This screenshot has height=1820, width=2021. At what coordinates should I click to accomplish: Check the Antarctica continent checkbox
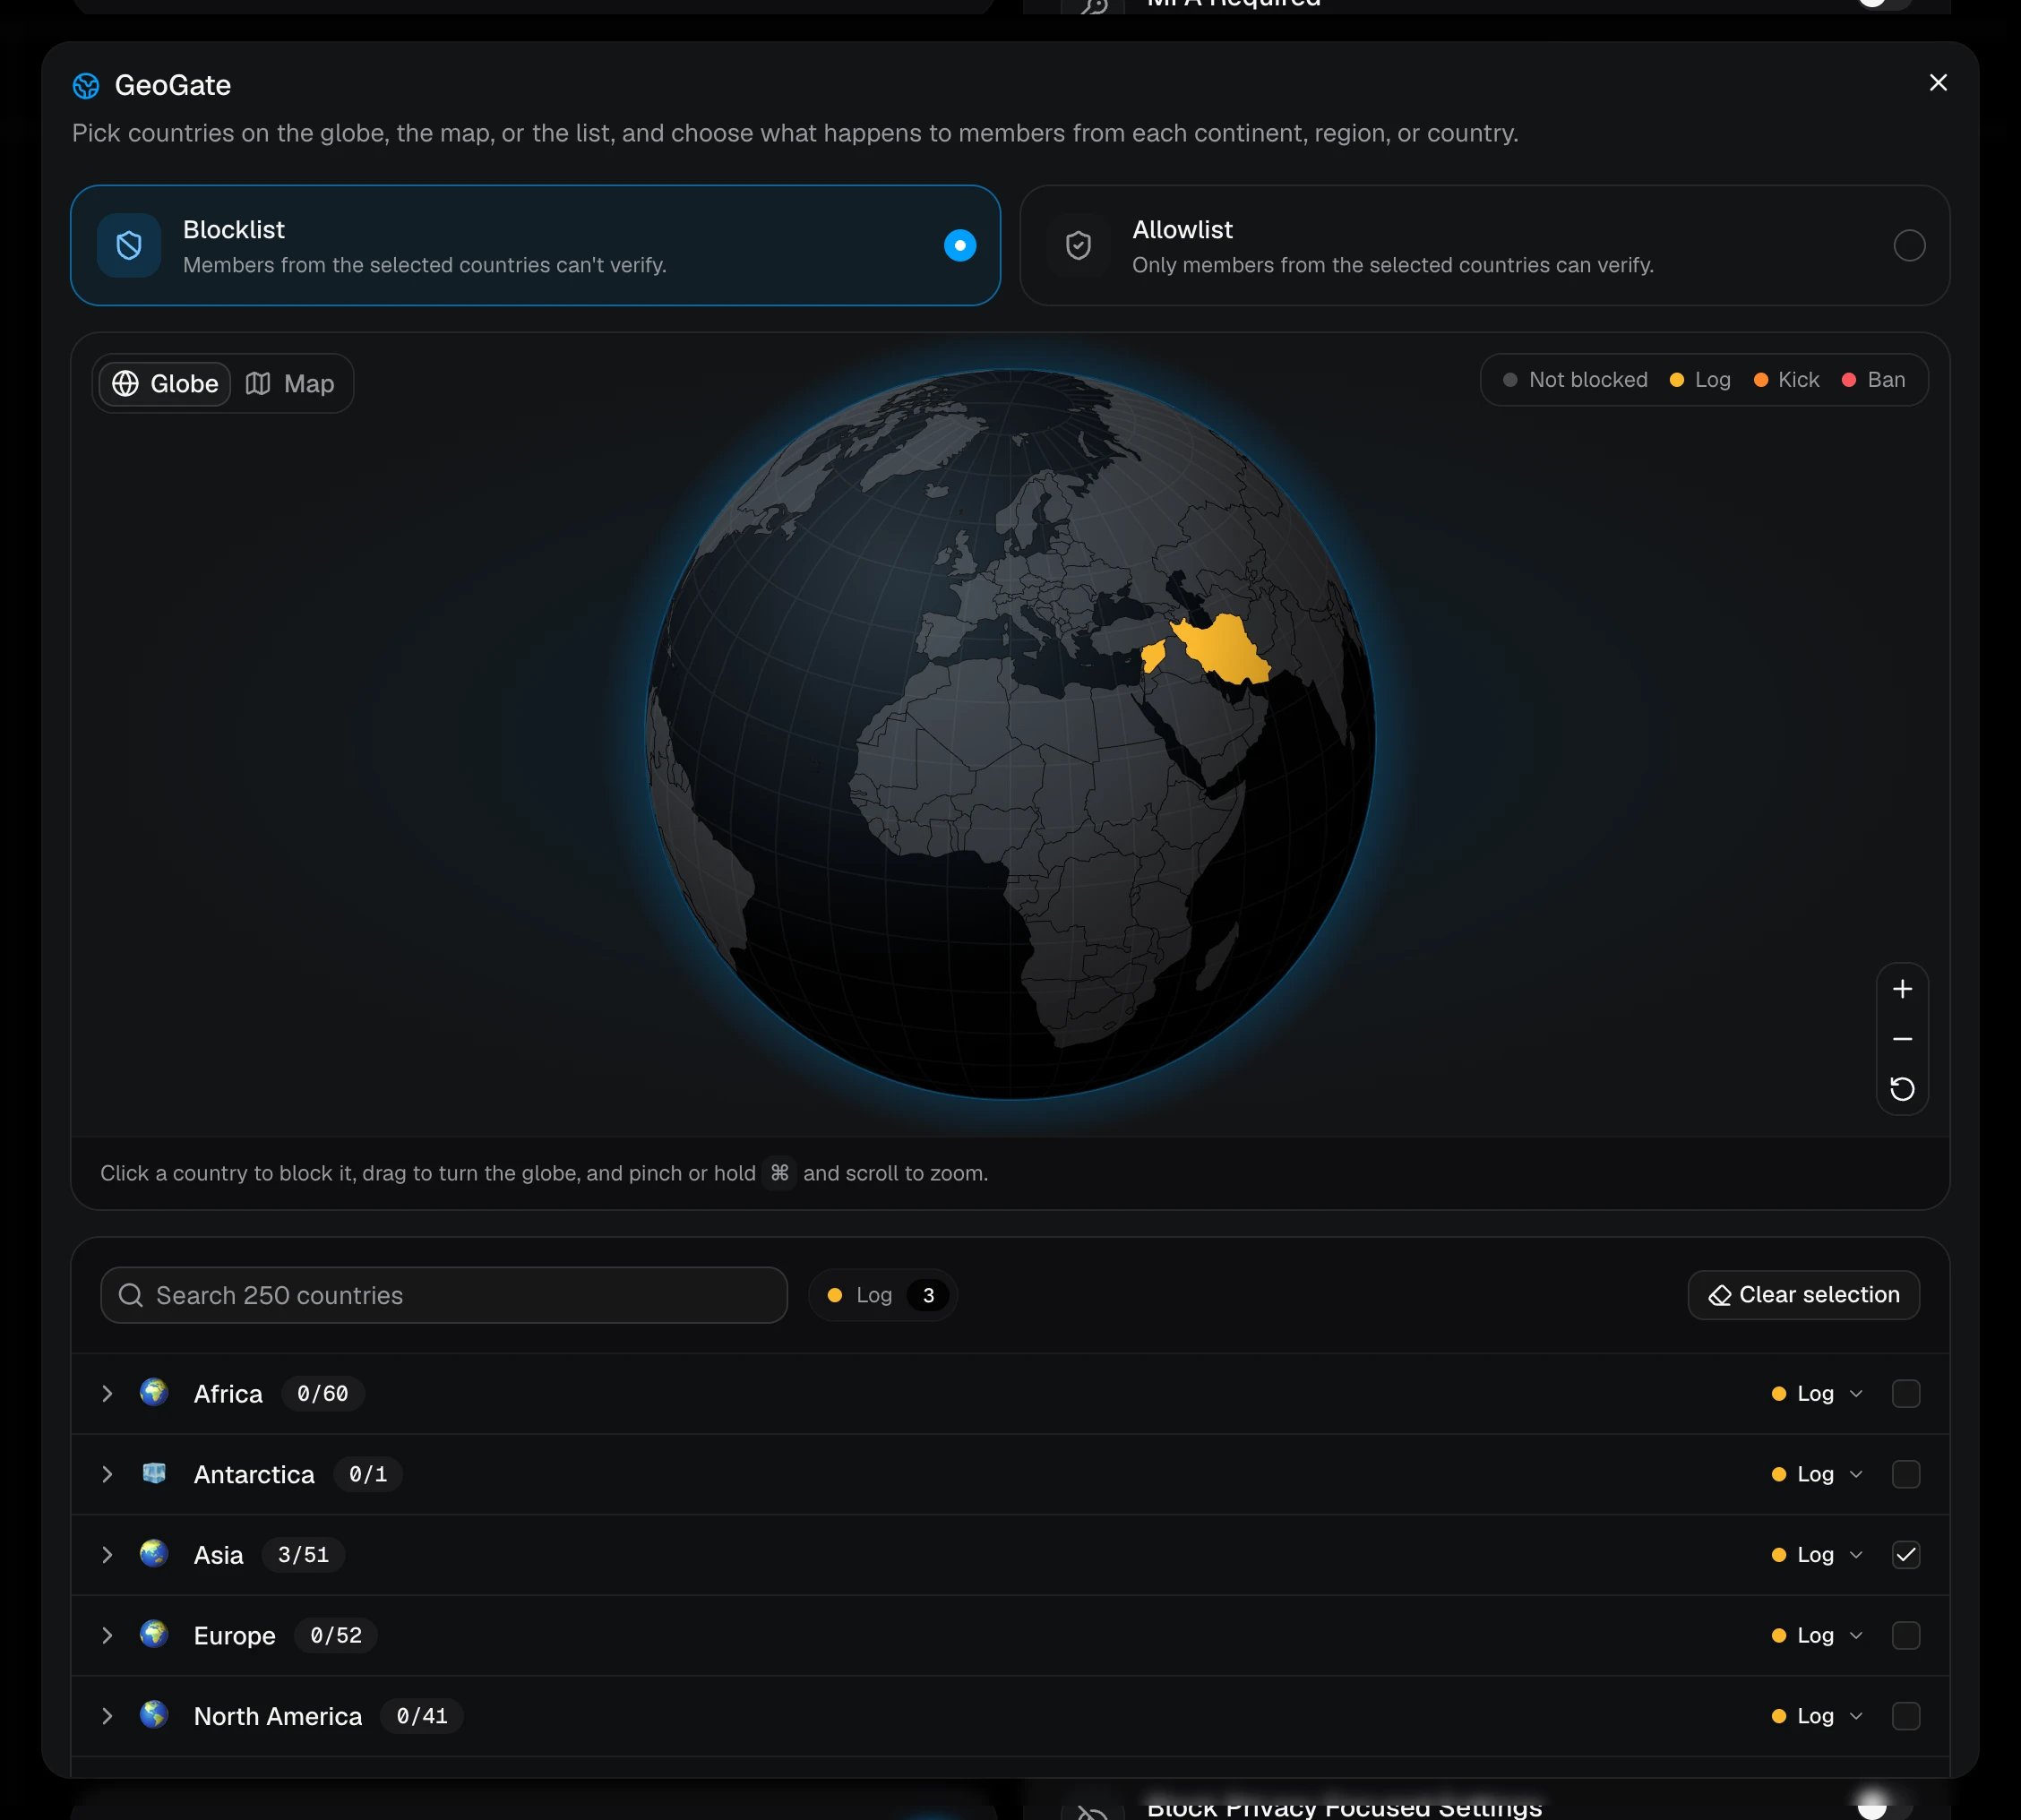coord(1906,1474)
